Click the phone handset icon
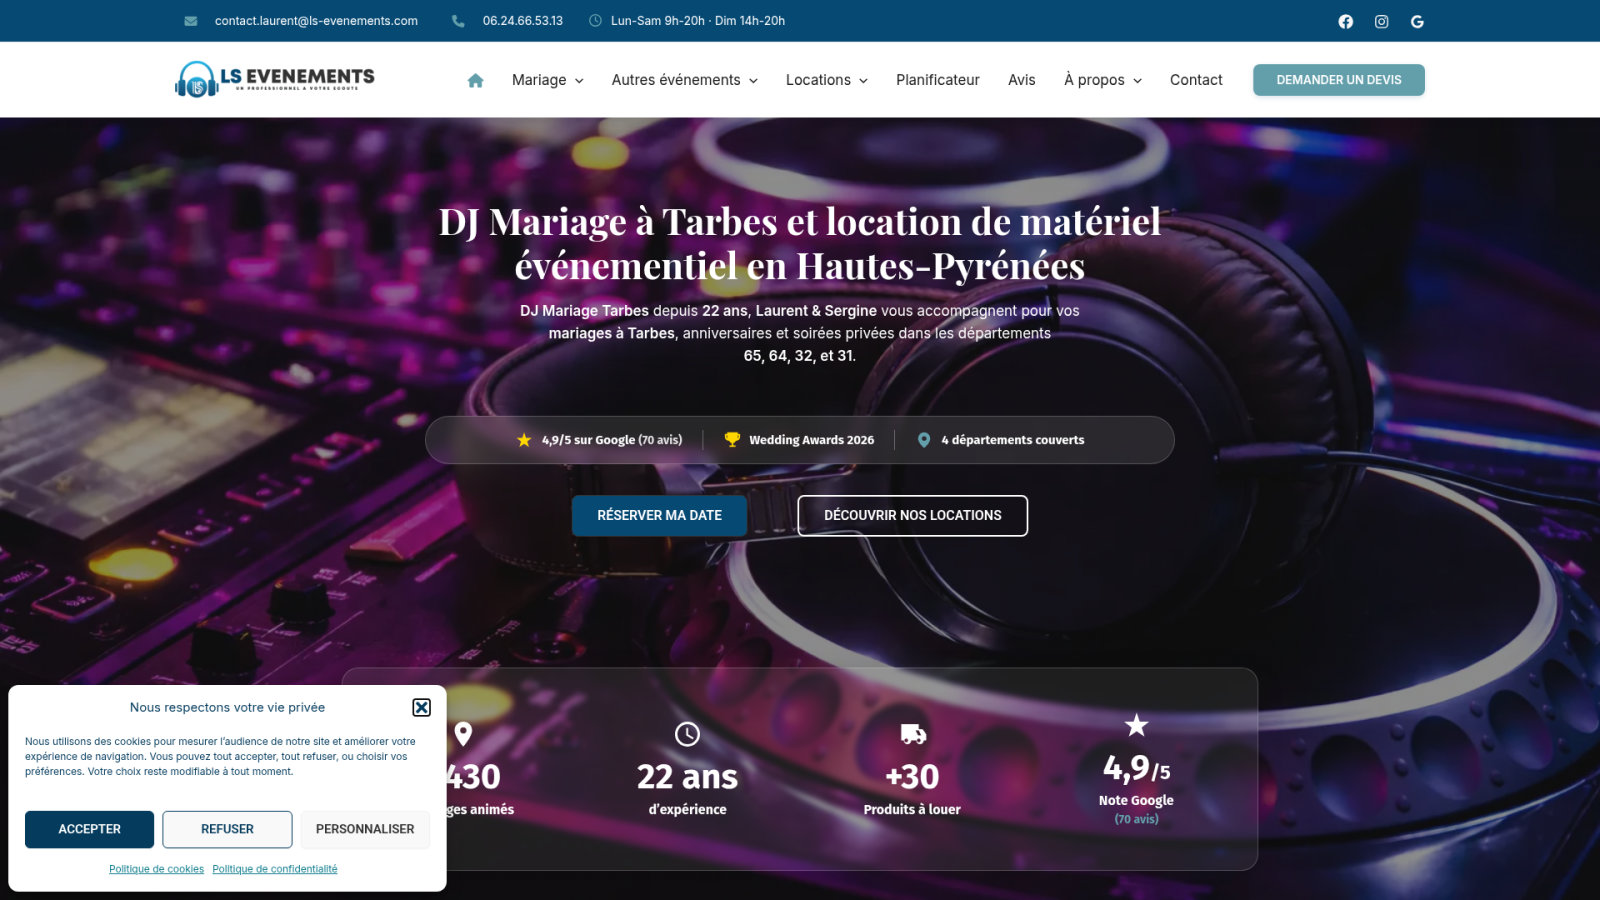Screen dimensions: 1600x900 coord(458,21)
